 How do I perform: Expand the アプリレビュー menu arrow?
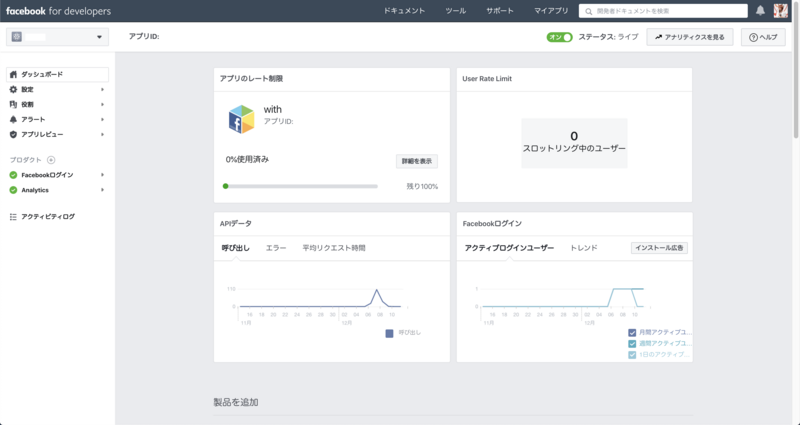point(102,134)
